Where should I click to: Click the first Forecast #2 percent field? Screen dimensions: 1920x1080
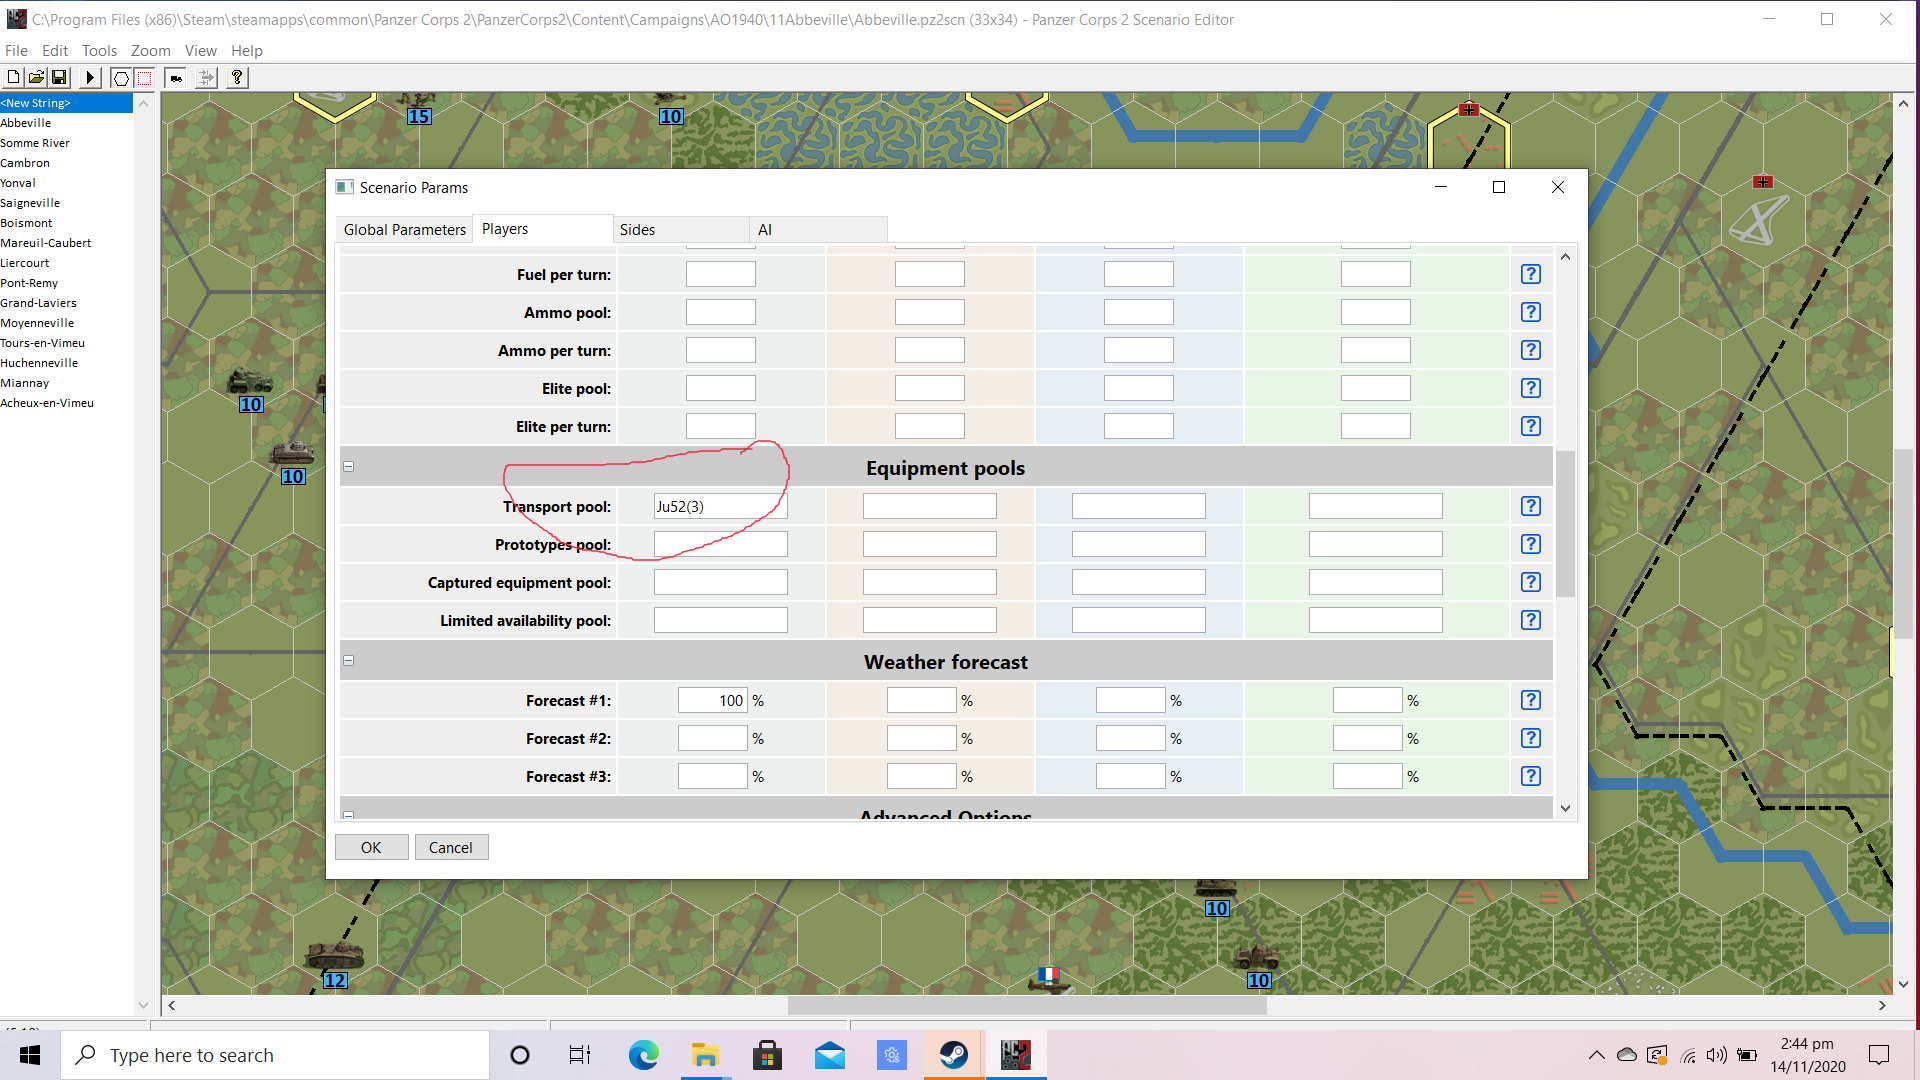[712, 738]
